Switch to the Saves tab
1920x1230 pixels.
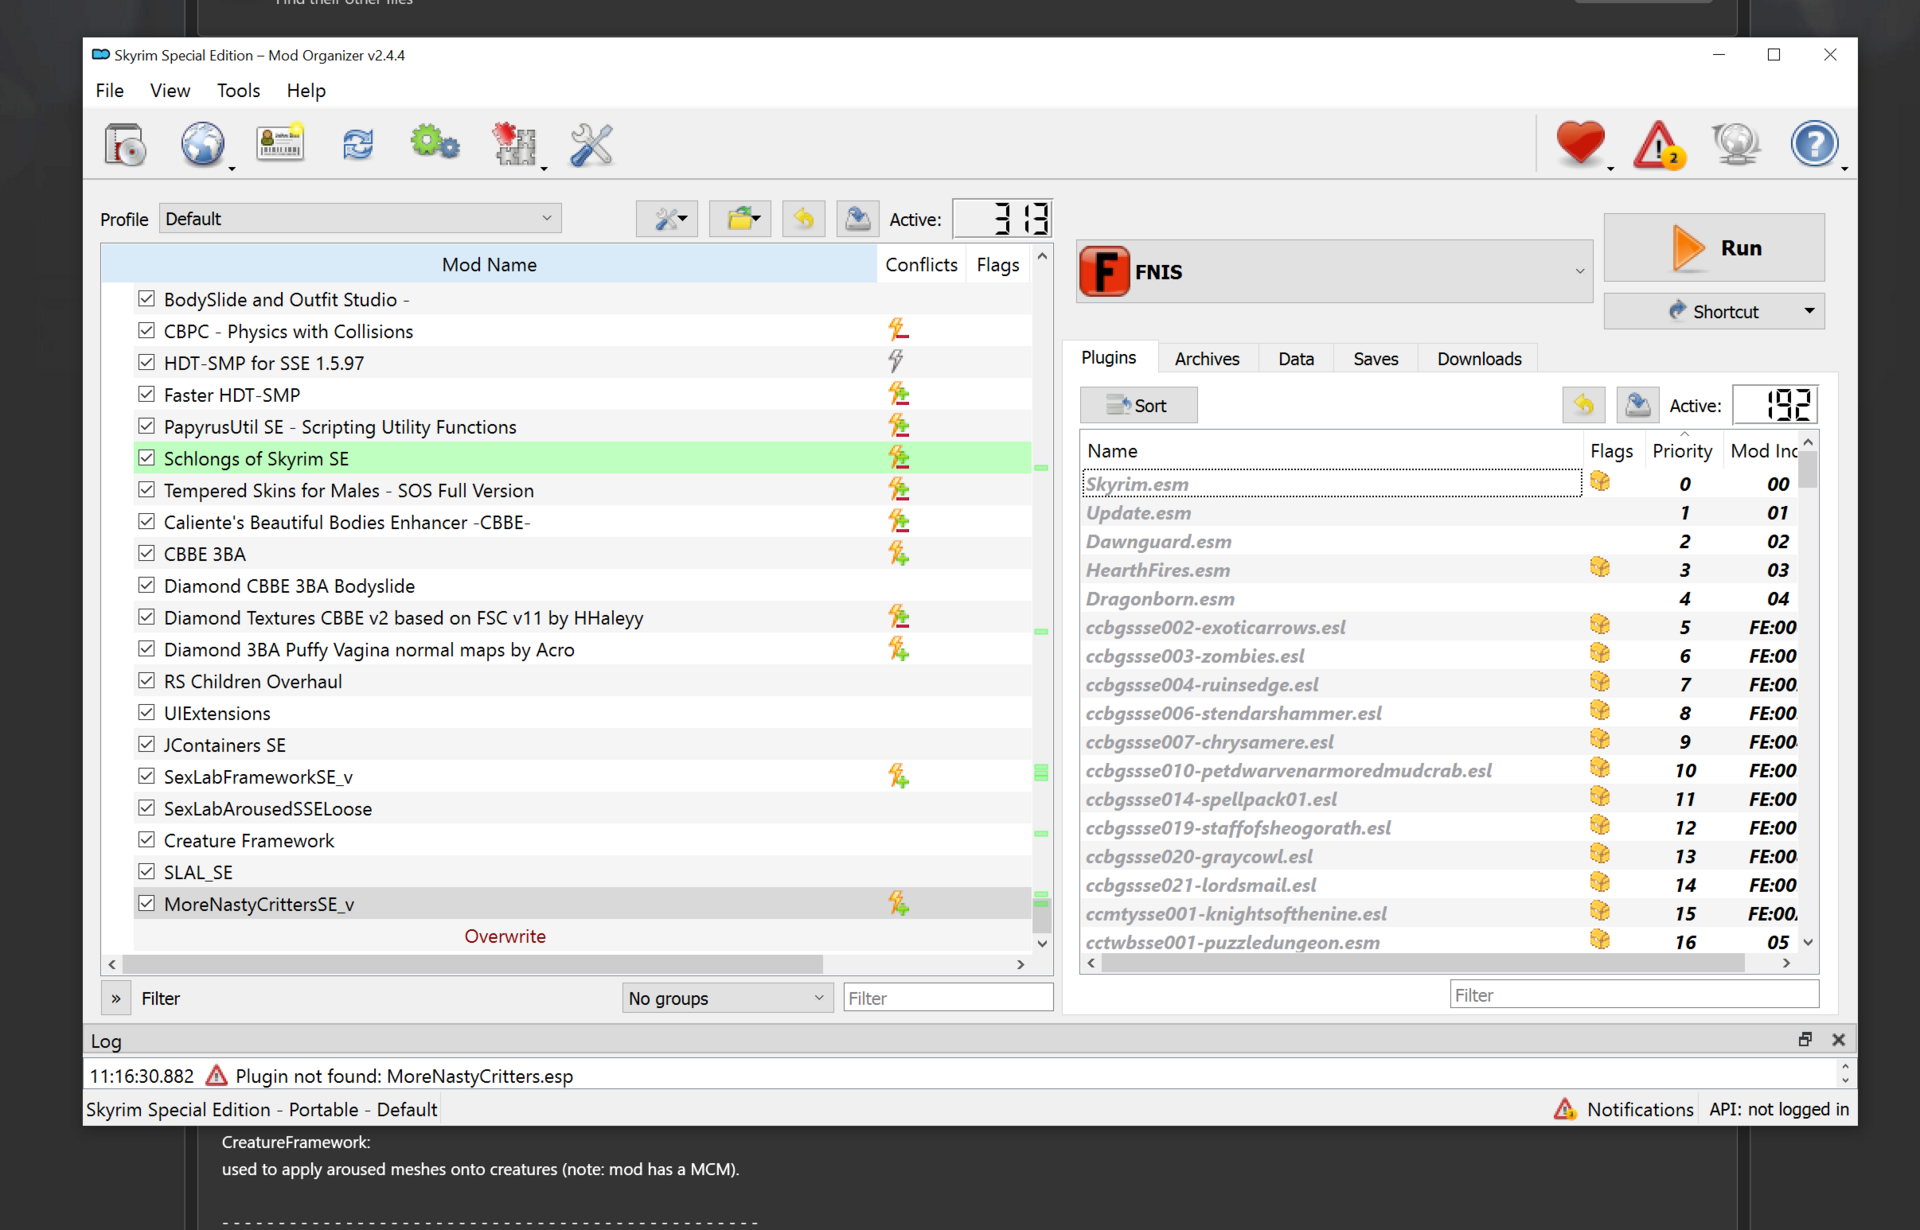click(x=1375, y=358)
